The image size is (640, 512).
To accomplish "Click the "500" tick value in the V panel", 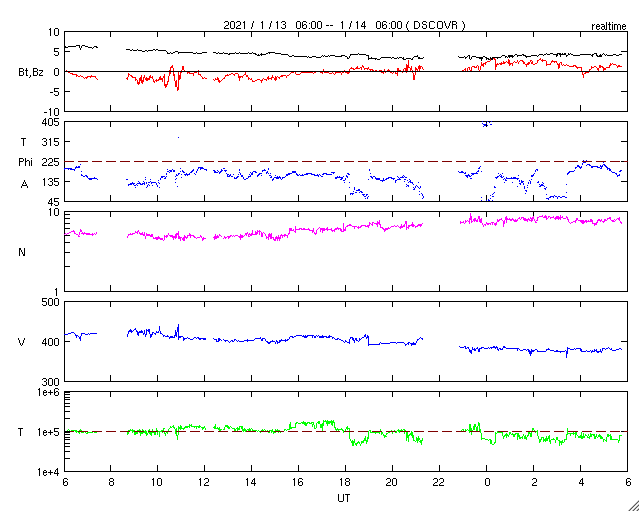I will click(x=52, y=302).
